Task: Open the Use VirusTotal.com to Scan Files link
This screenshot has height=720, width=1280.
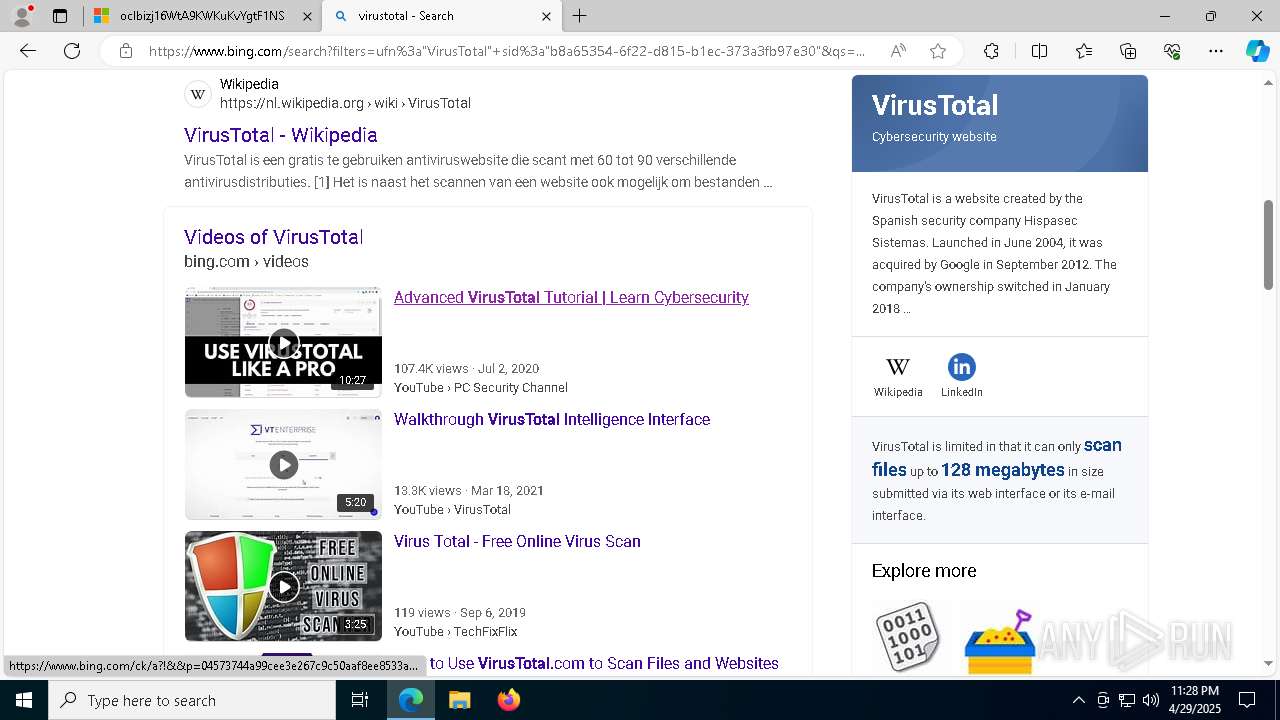Action: 604,663
